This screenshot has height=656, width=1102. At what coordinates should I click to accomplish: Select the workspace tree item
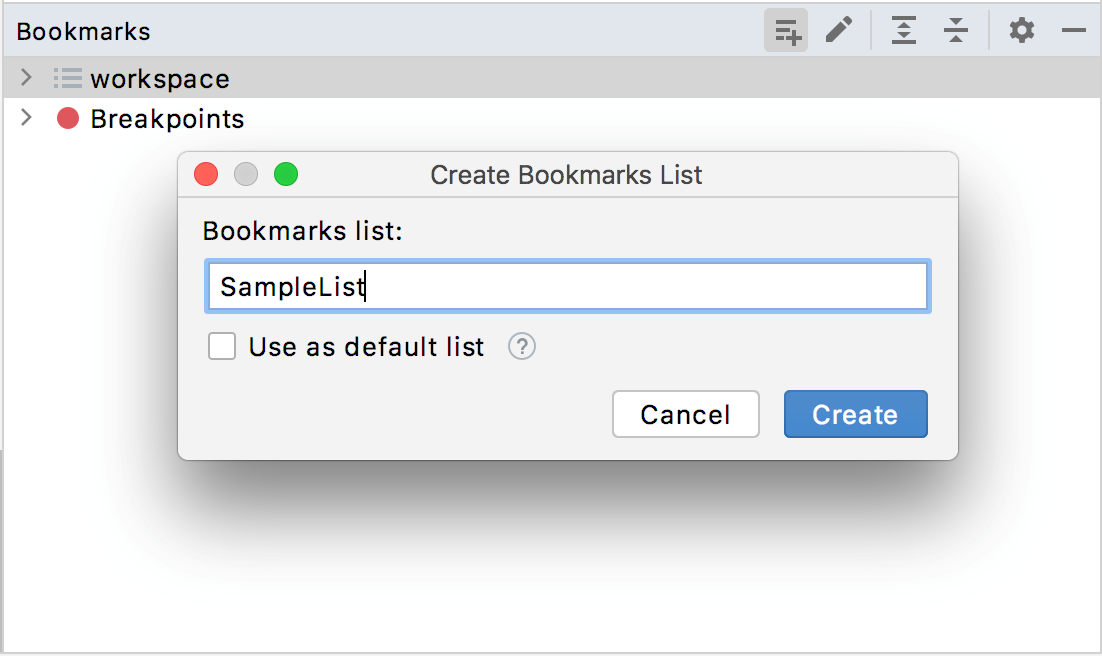click(159, 78)
